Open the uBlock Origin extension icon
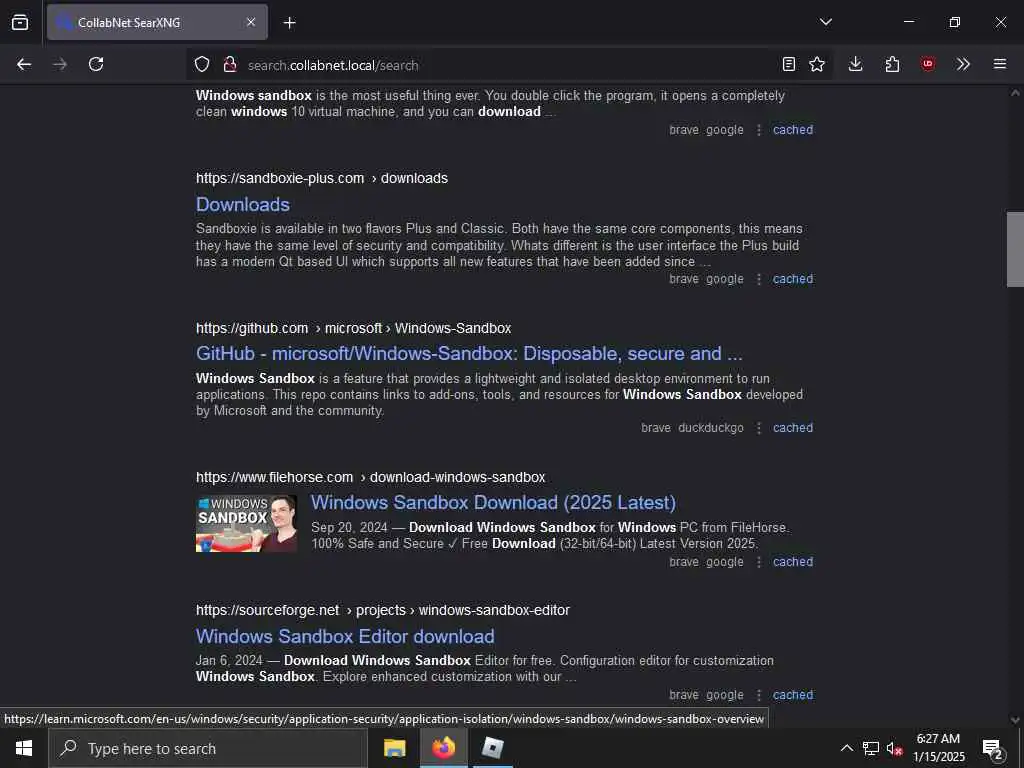This screenshot has height=768, width=1024. [x=928, y=64]
